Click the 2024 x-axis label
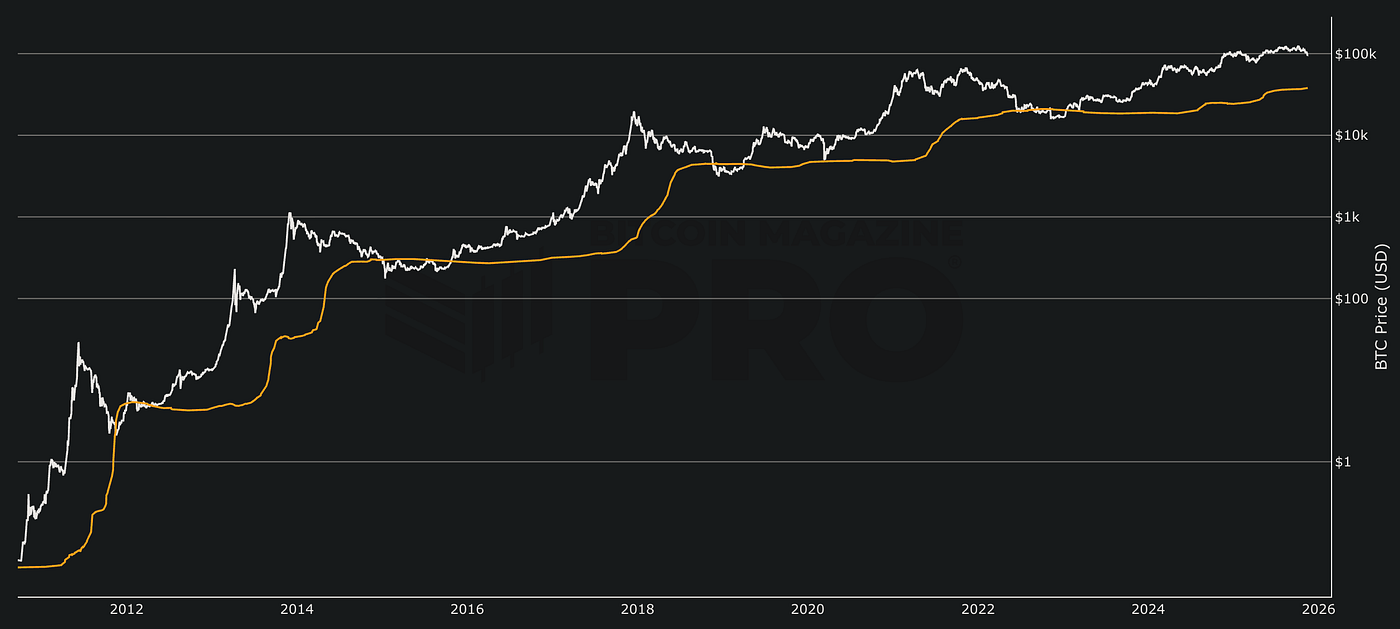Viewport: 1400px width, 629px height. (x=1148, y=608)
